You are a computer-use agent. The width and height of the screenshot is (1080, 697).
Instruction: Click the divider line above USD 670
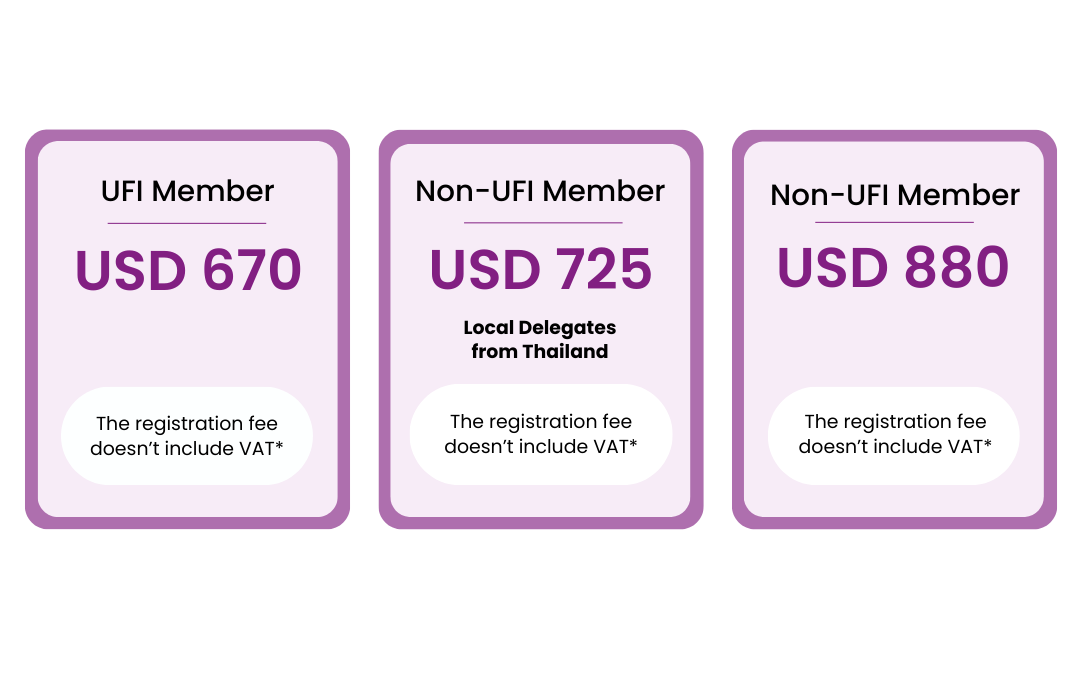[187, 223]
